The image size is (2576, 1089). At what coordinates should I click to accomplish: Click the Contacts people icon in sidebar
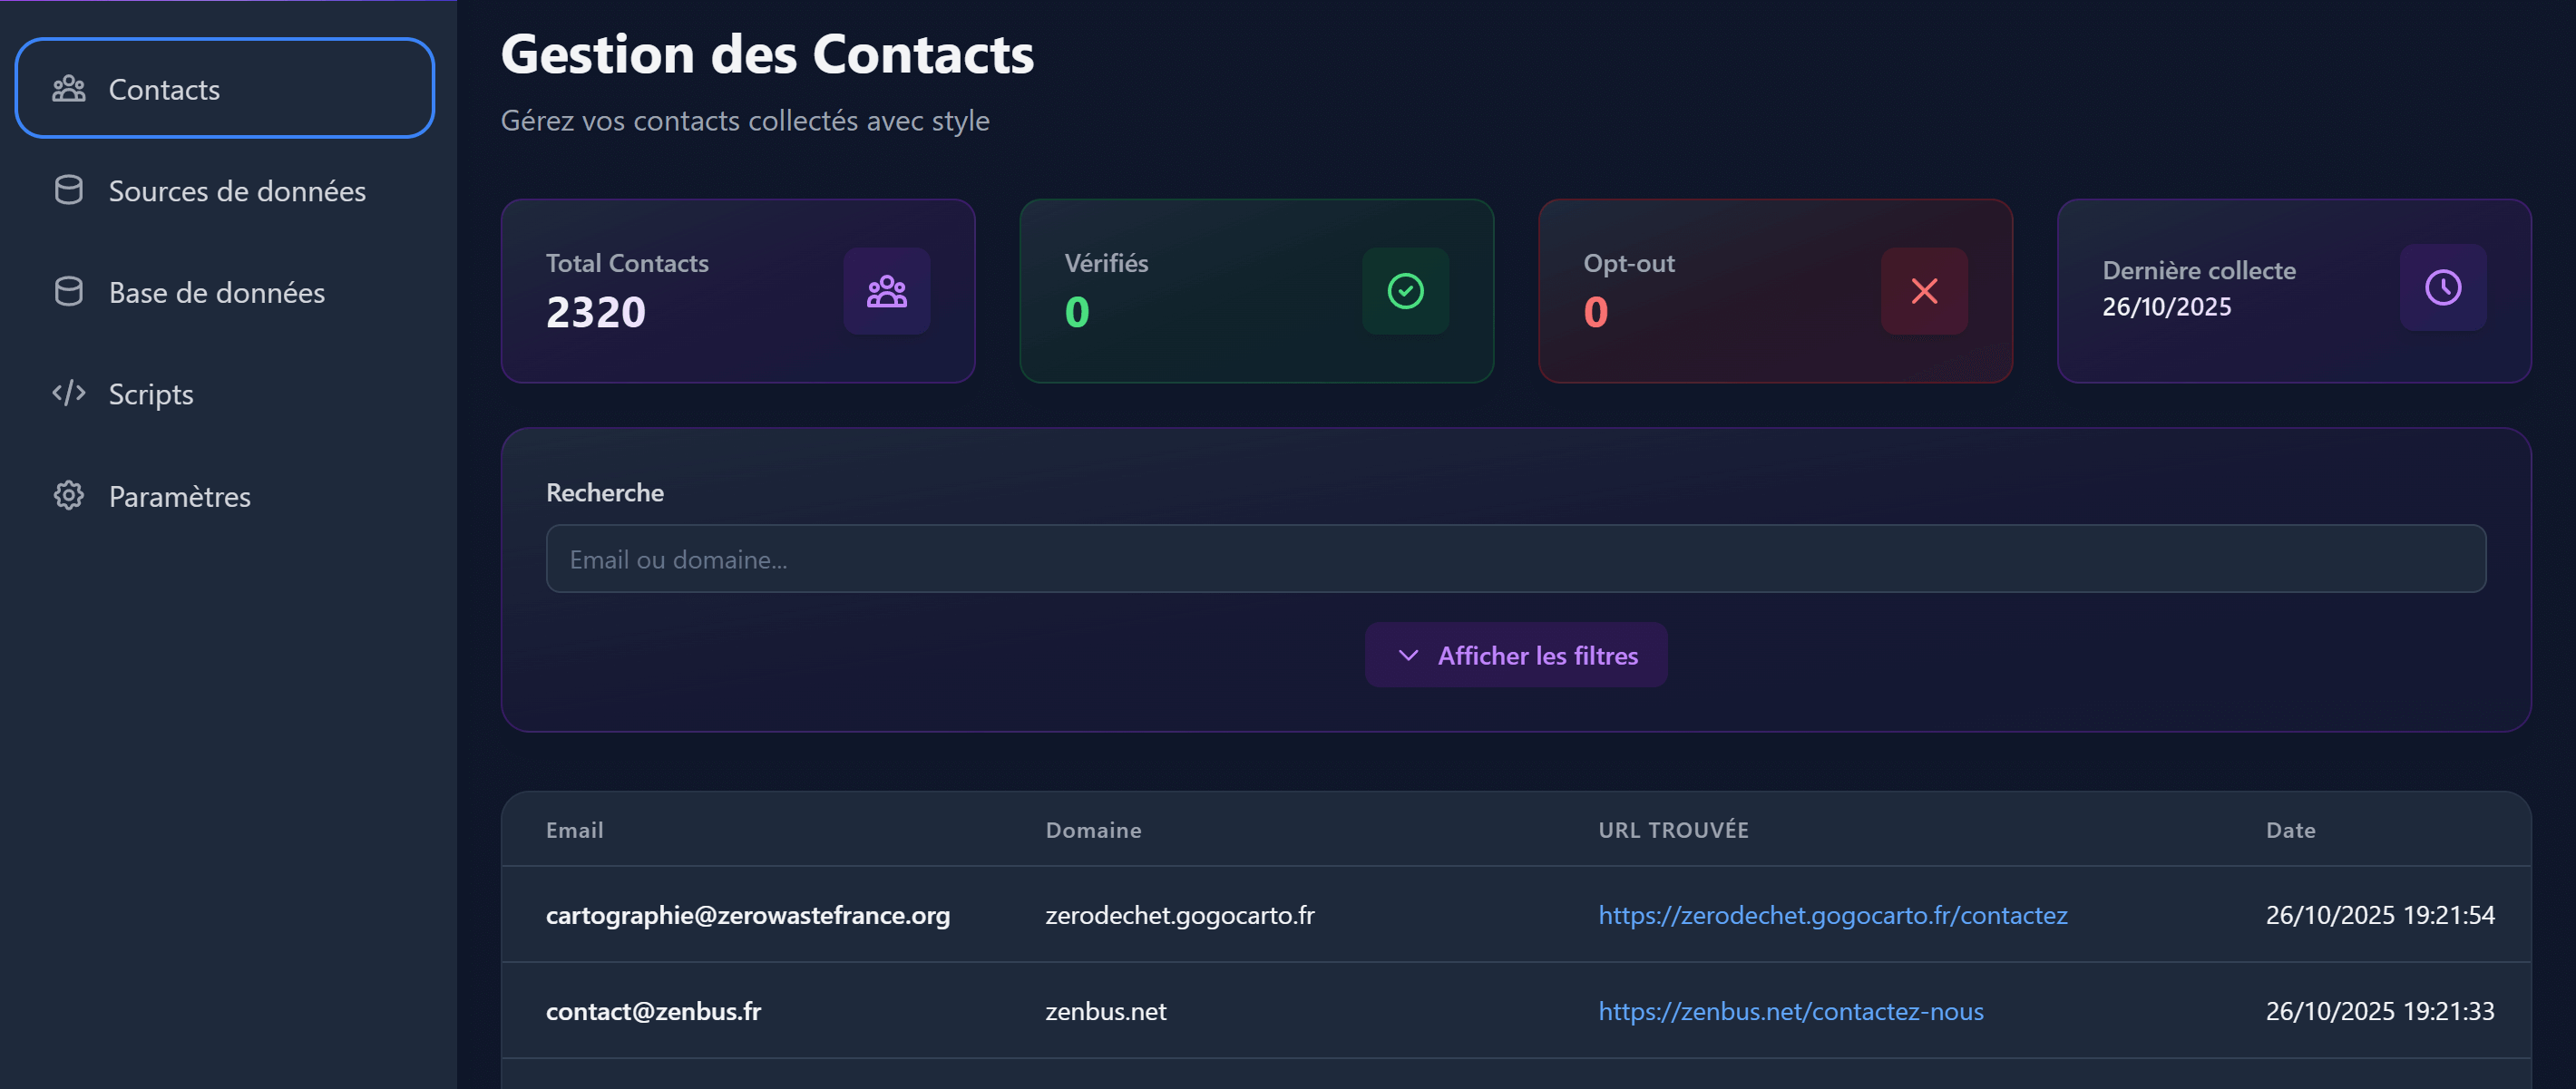(68, 89)
